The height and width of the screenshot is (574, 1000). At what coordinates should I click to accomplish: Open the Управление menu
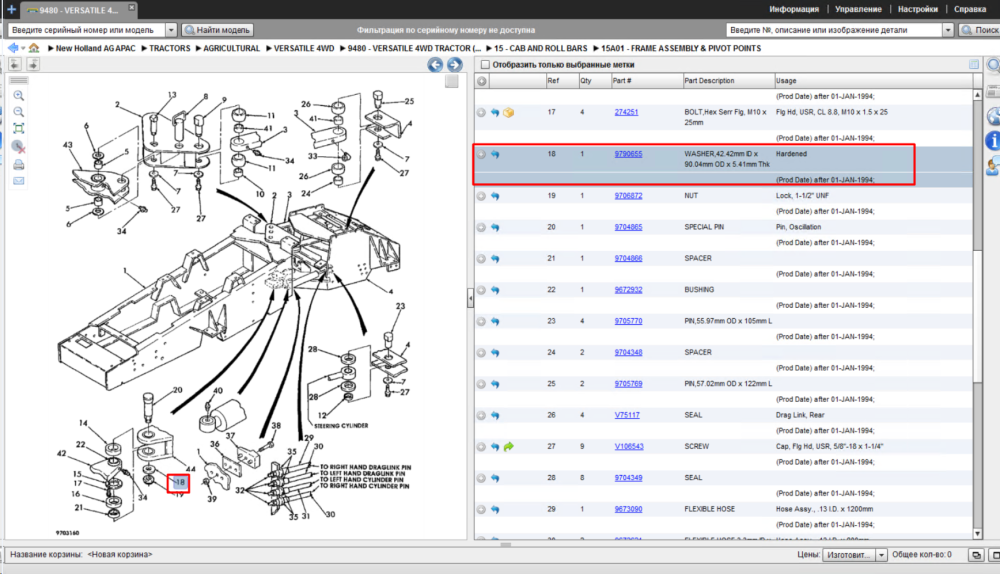tap(858, 9)
